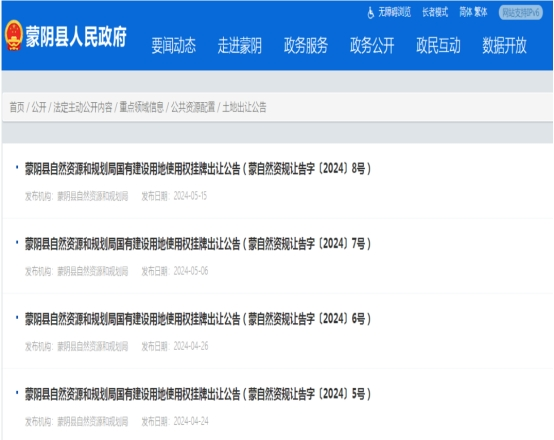Click 公共资源配置 breadcrumb link
Viewport: 554px width, 440px height.
pos(193,107)
